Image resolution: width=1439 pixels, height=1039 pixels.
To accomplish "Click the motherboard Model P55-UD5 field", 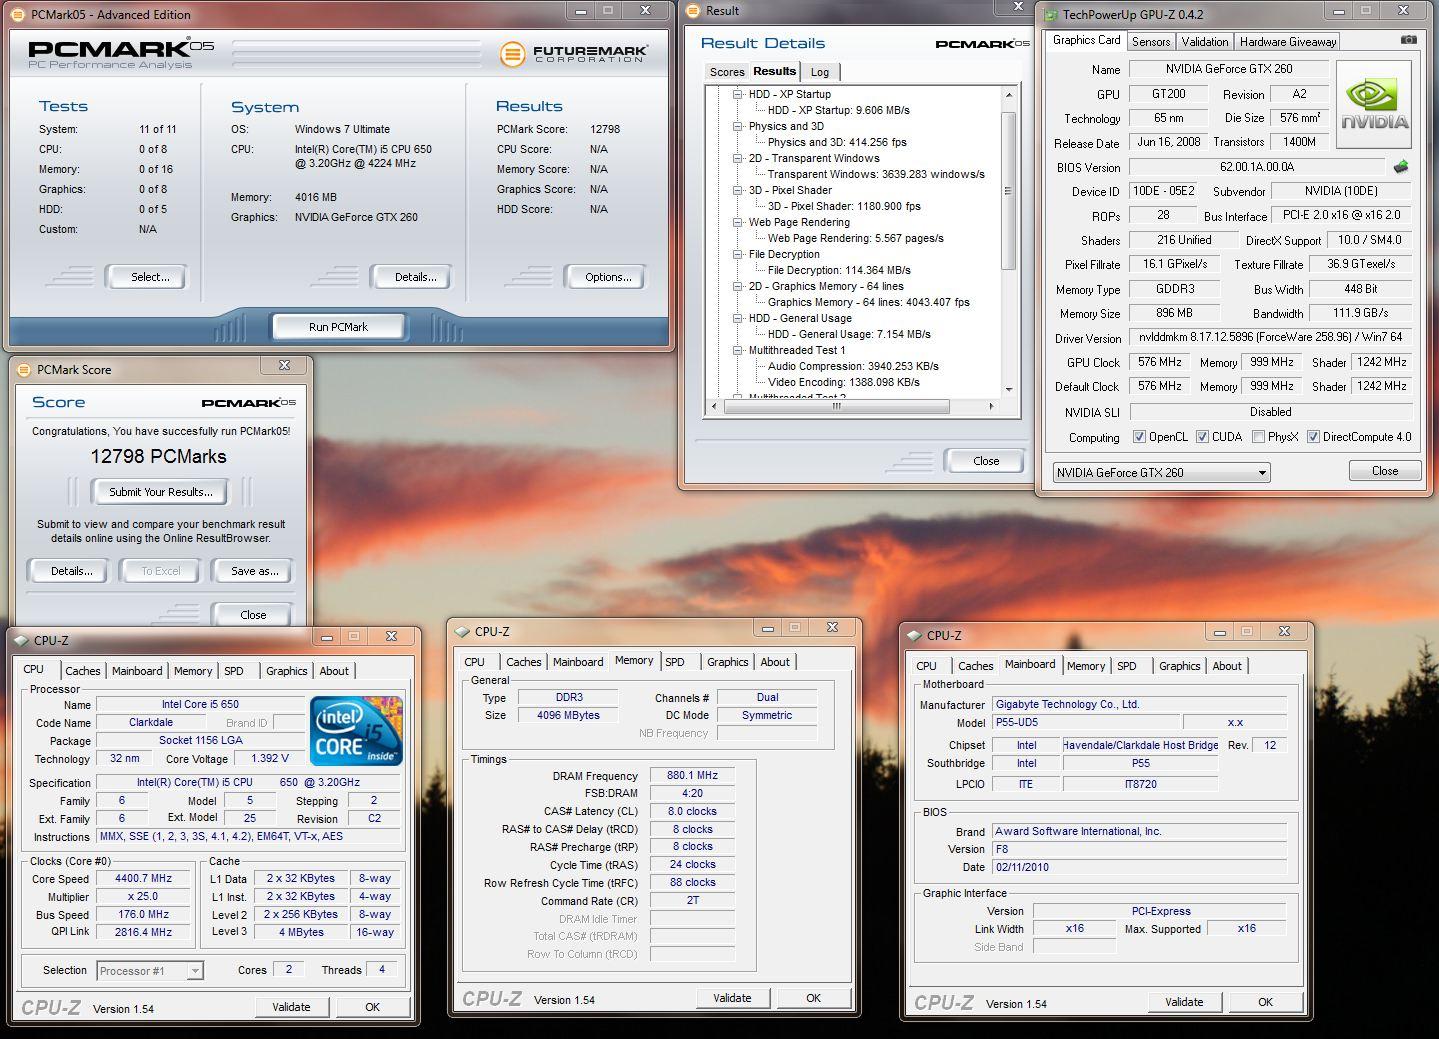I will (x=1085, y=722).
